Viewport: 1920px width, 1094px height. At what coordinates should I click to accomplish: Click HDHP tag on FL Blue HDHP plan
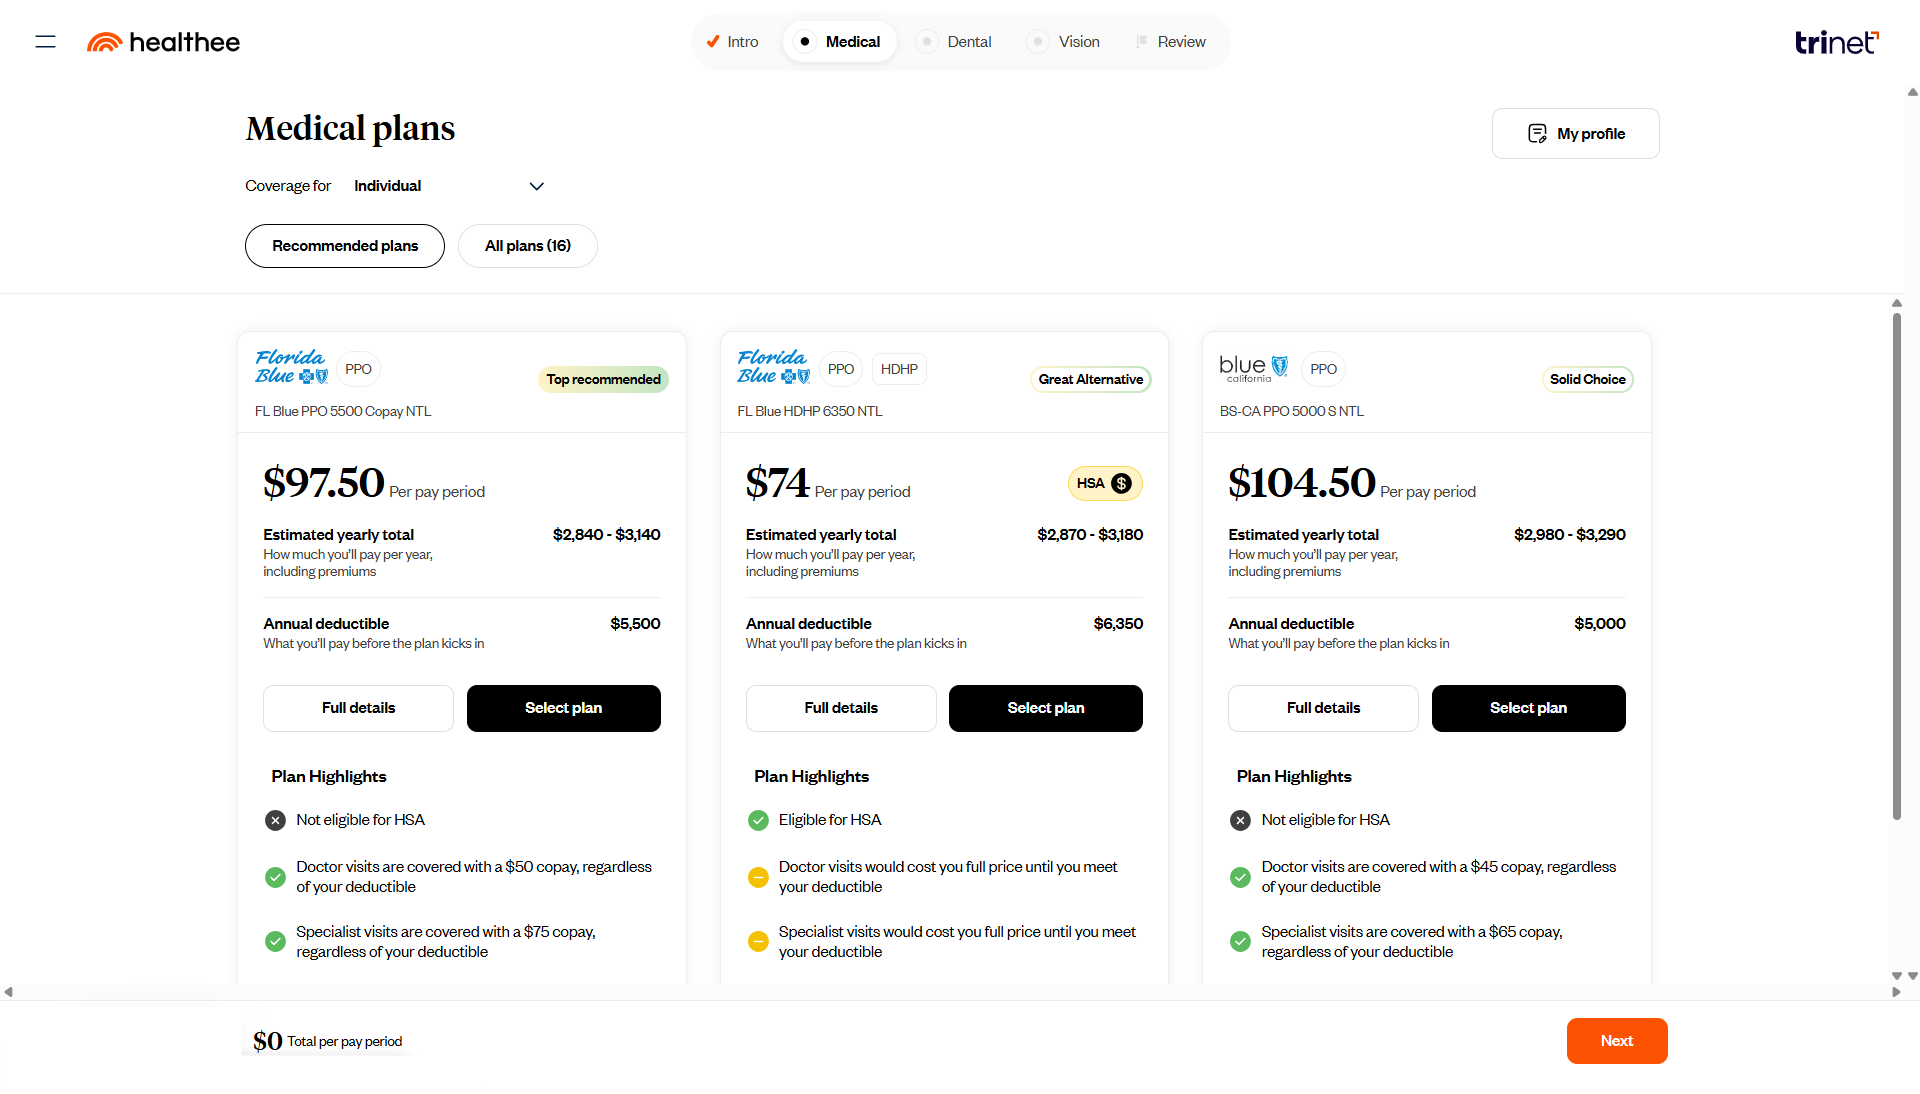(899, 369)
